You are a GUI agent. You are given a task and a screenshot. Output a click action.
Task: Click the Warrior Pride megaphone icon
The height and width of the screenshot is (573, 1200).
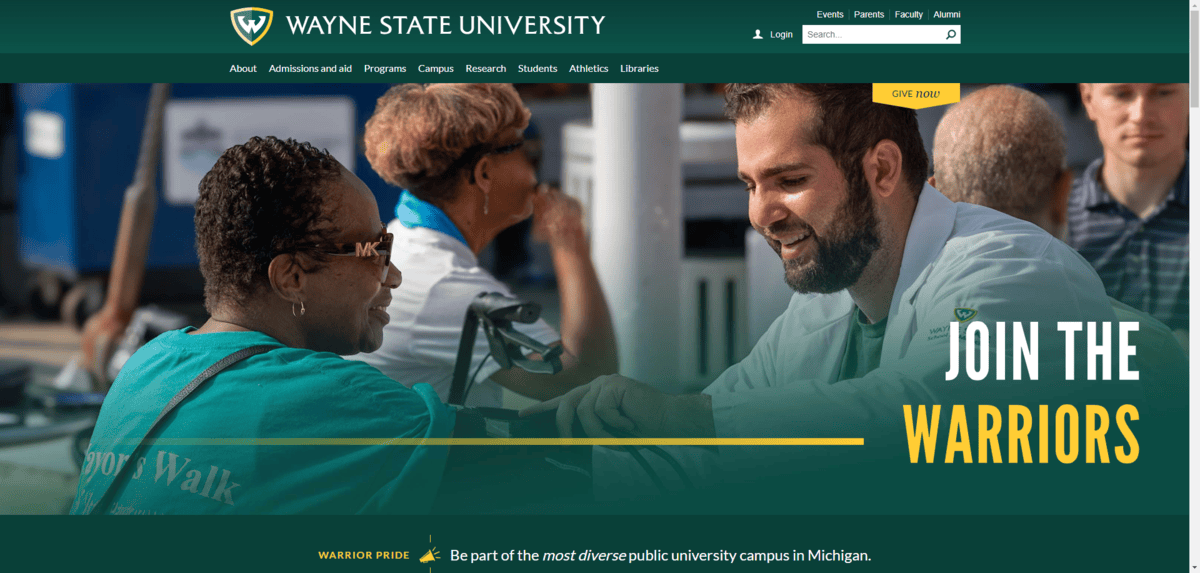[x=429, y=555]
